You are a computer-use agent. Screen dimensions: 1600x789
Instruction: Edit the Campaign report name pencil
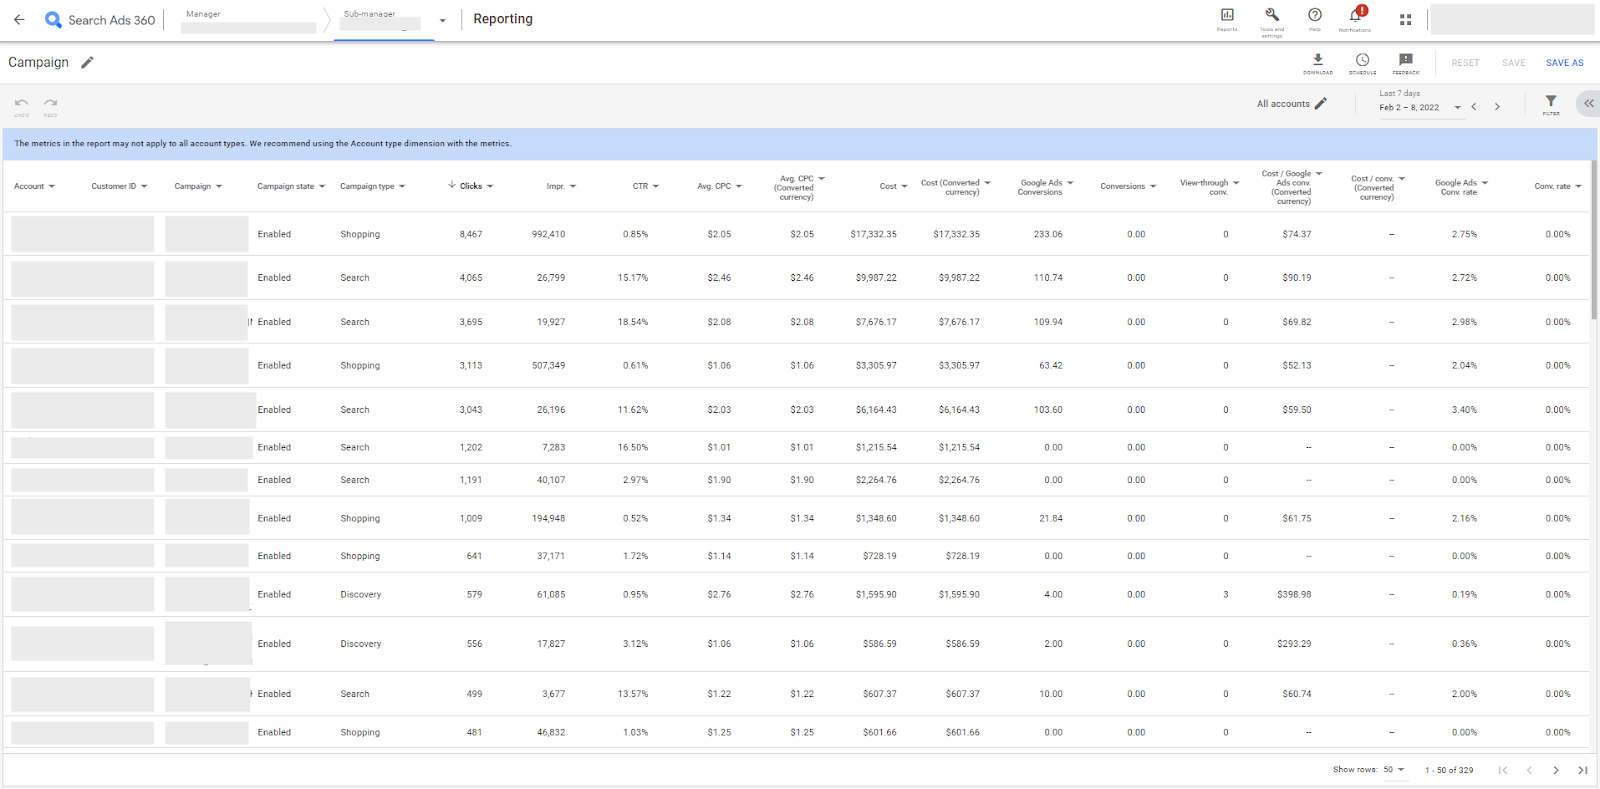(88, 63)
